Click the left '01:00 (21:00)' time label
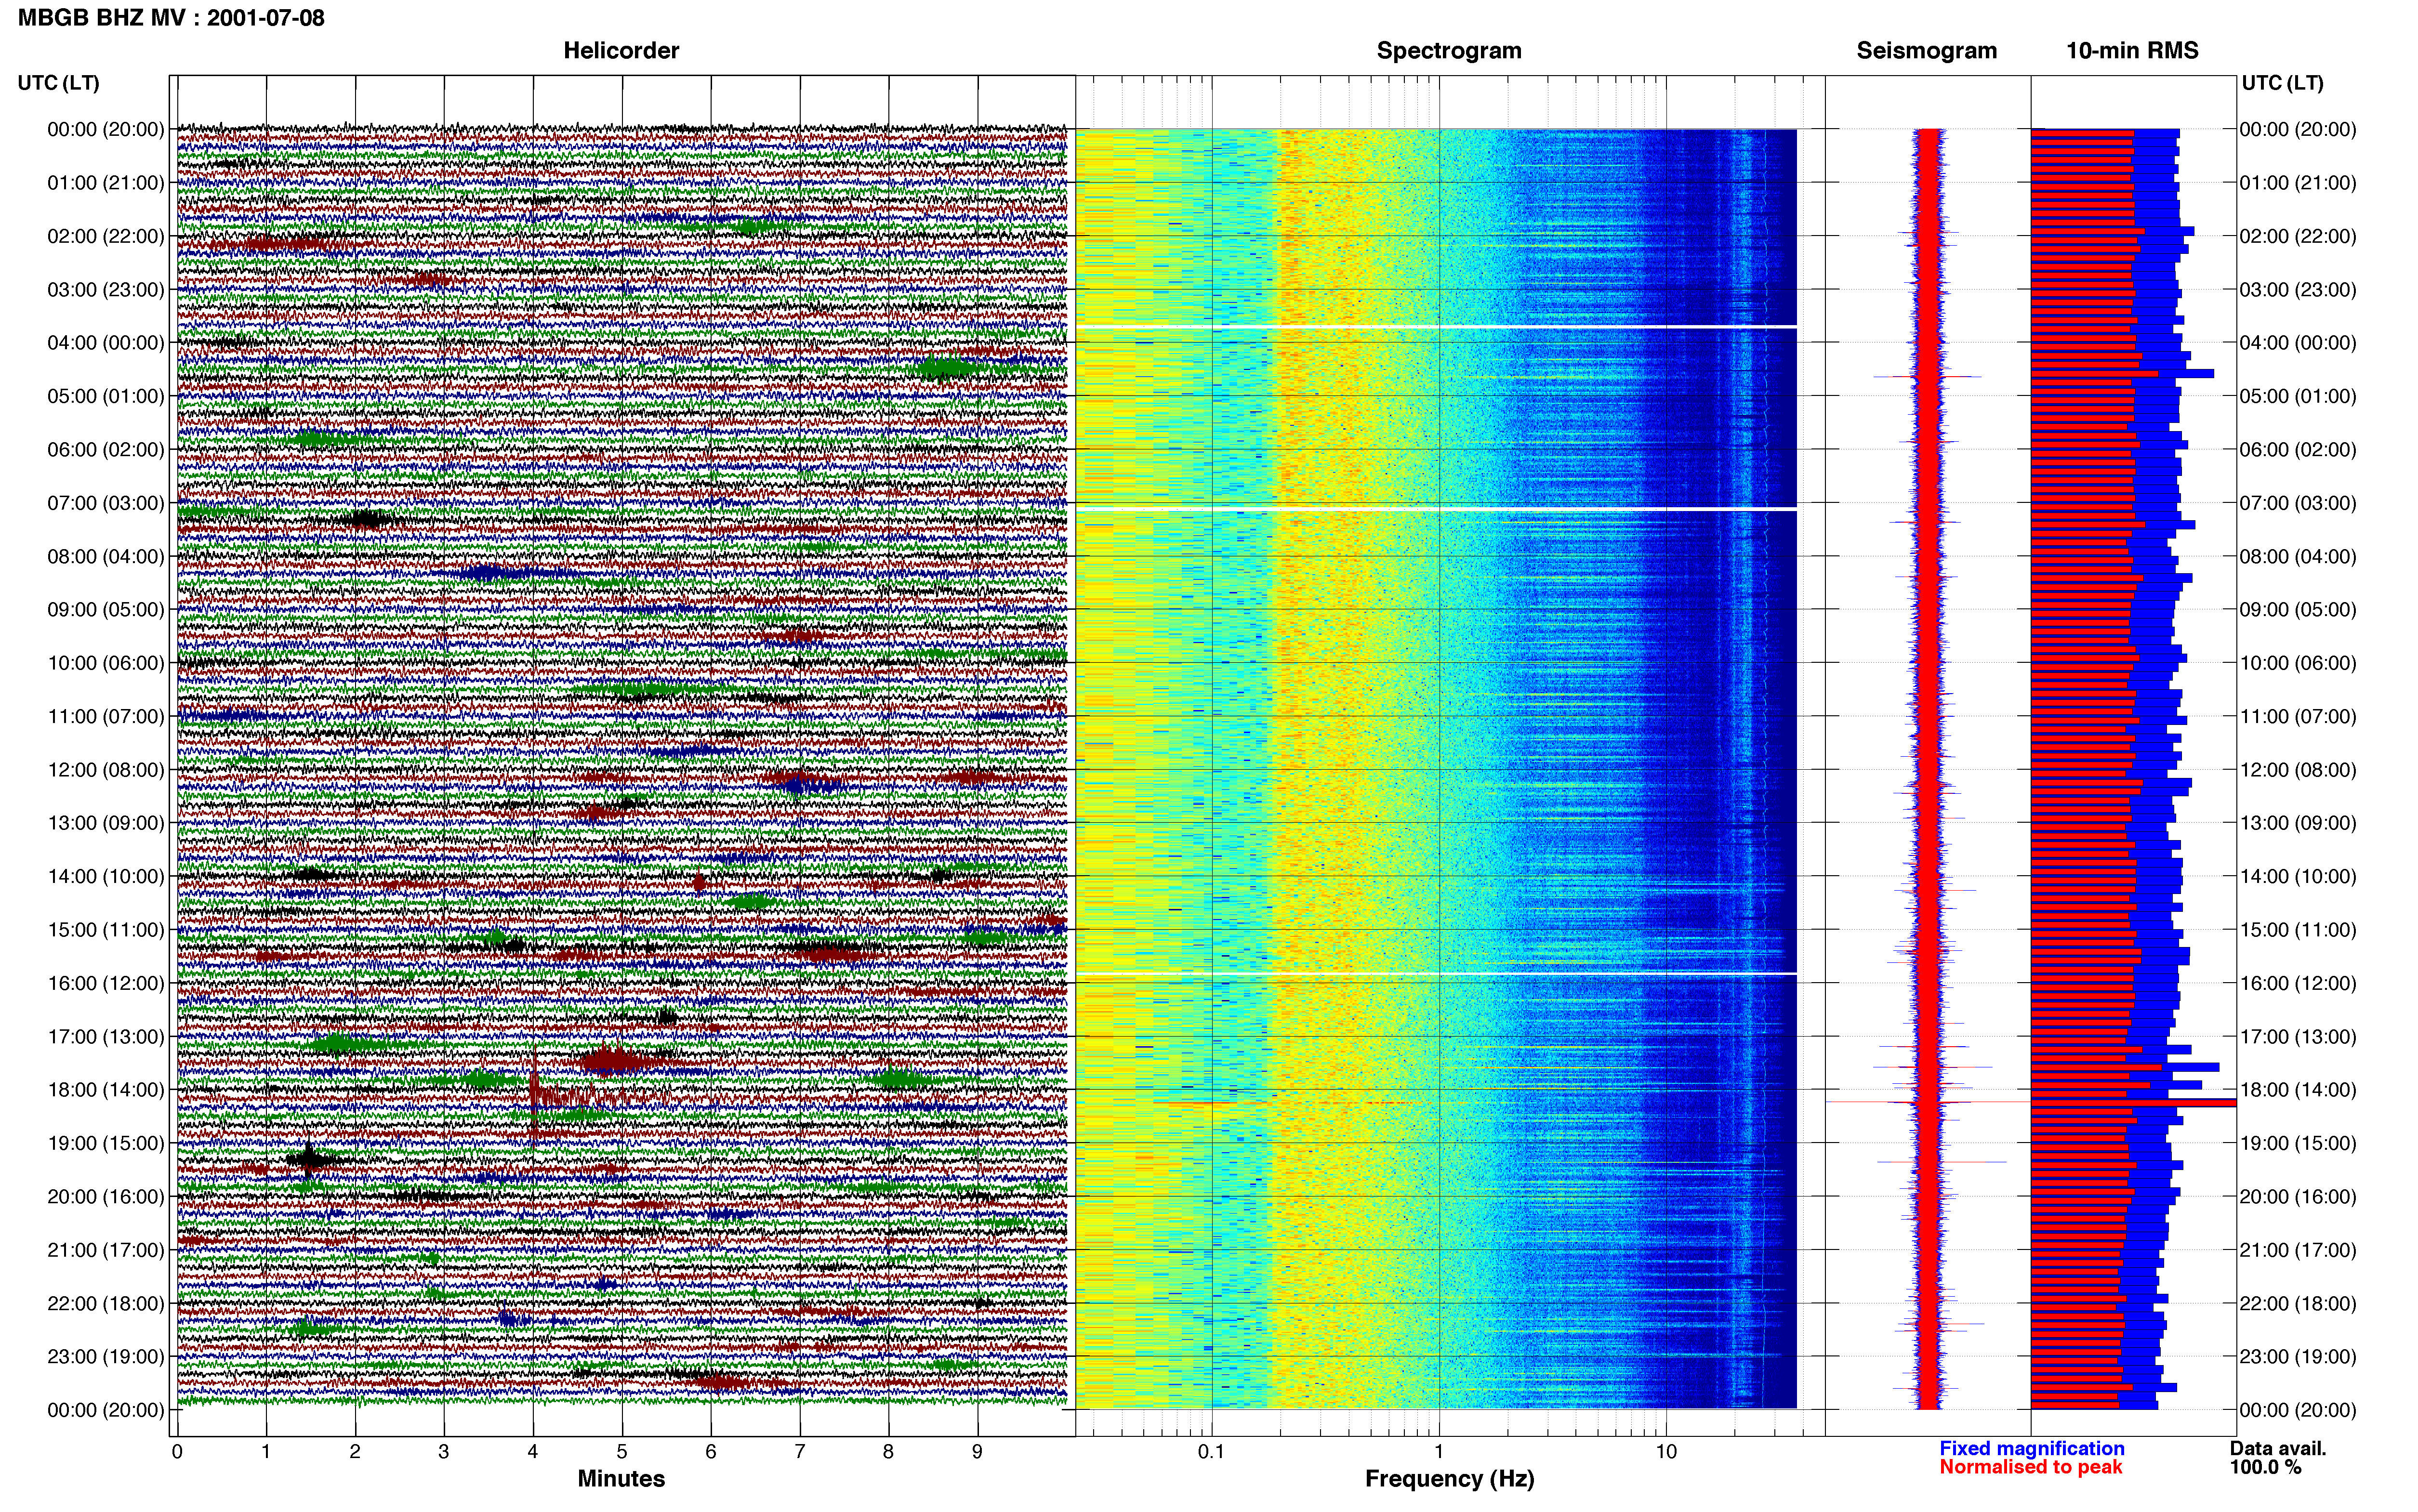 click(106, 183)
